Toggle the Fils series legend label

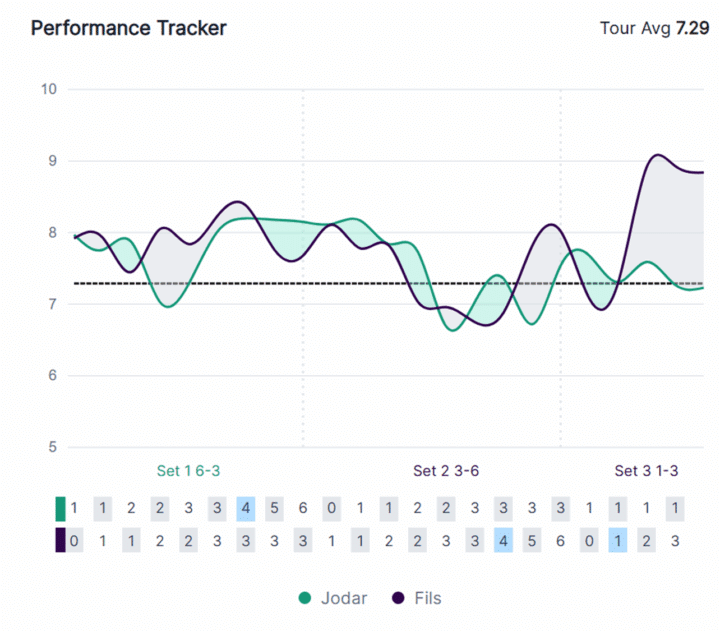(426, 598)
